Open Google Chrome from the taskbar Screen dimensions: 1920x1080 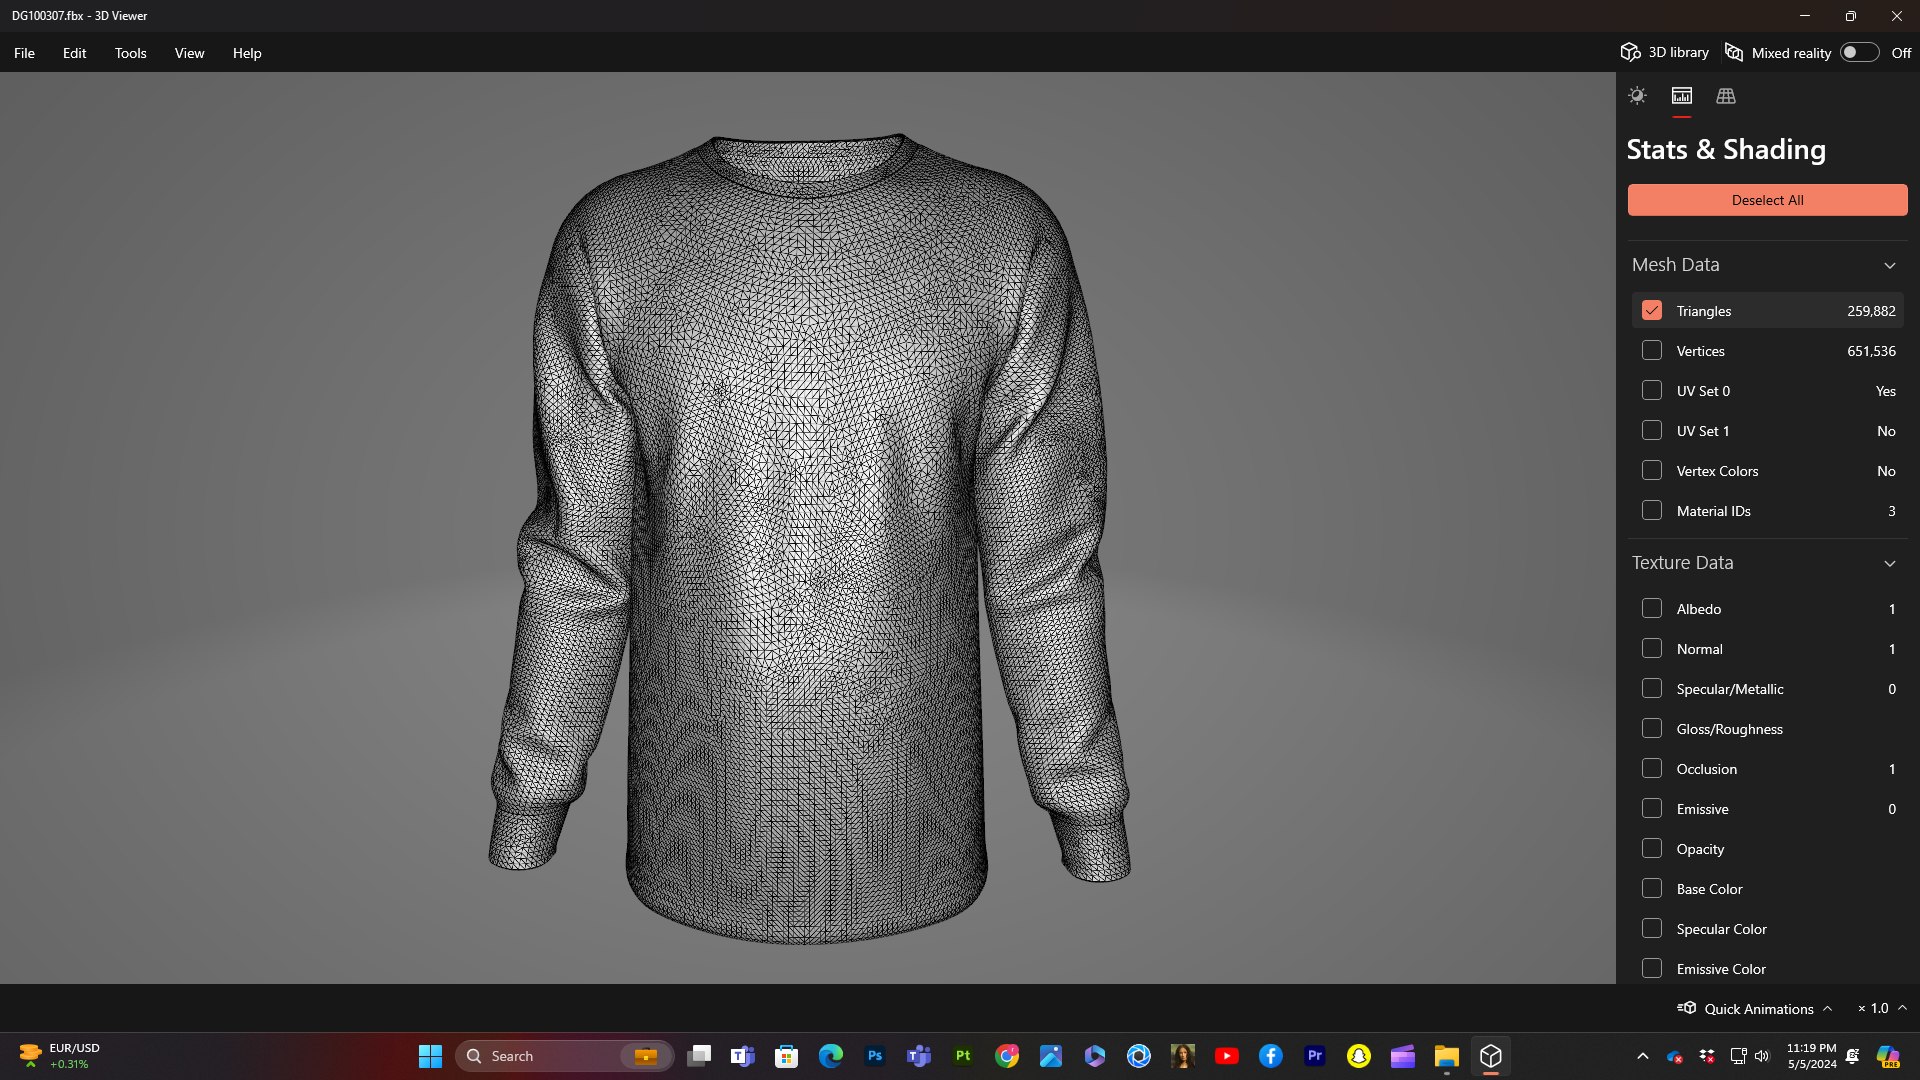[1007, 1056]
